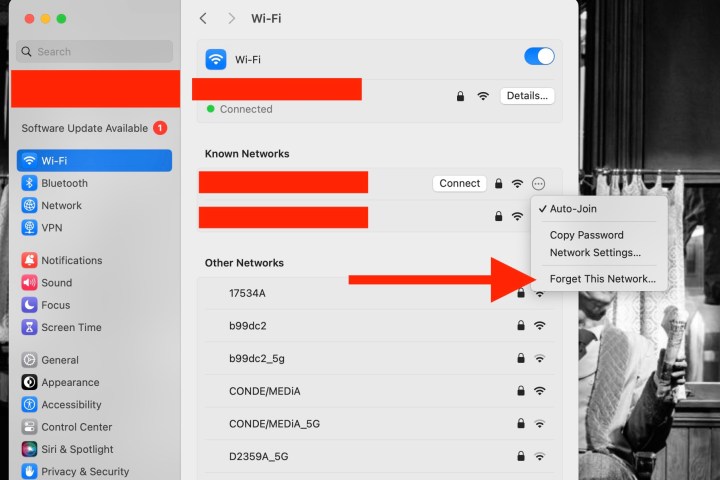This screenshot has width=720, height=480.
Task: Go forward using the right chevron
Action: point(232,18)
